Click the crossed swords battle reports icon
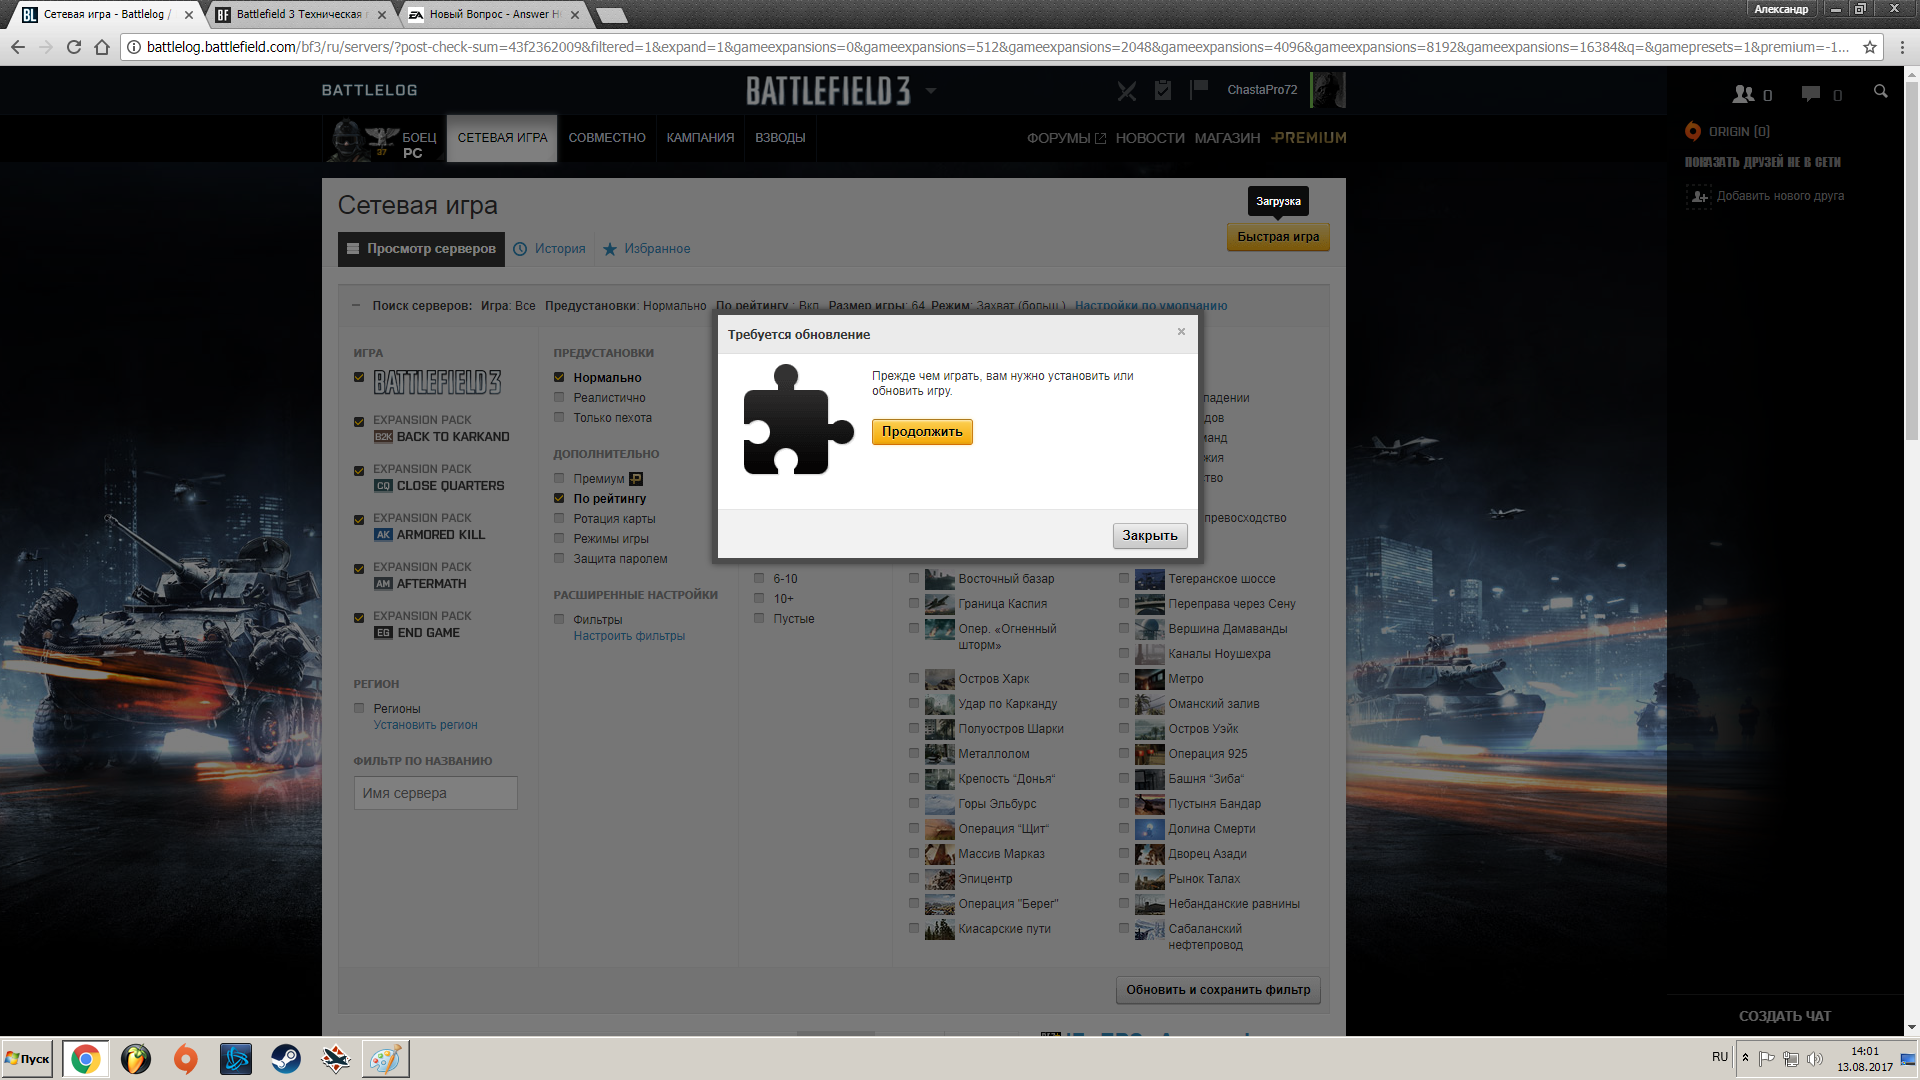Image resolution: width=1920 pixels, height=1080 pixels. point(1127,91)
